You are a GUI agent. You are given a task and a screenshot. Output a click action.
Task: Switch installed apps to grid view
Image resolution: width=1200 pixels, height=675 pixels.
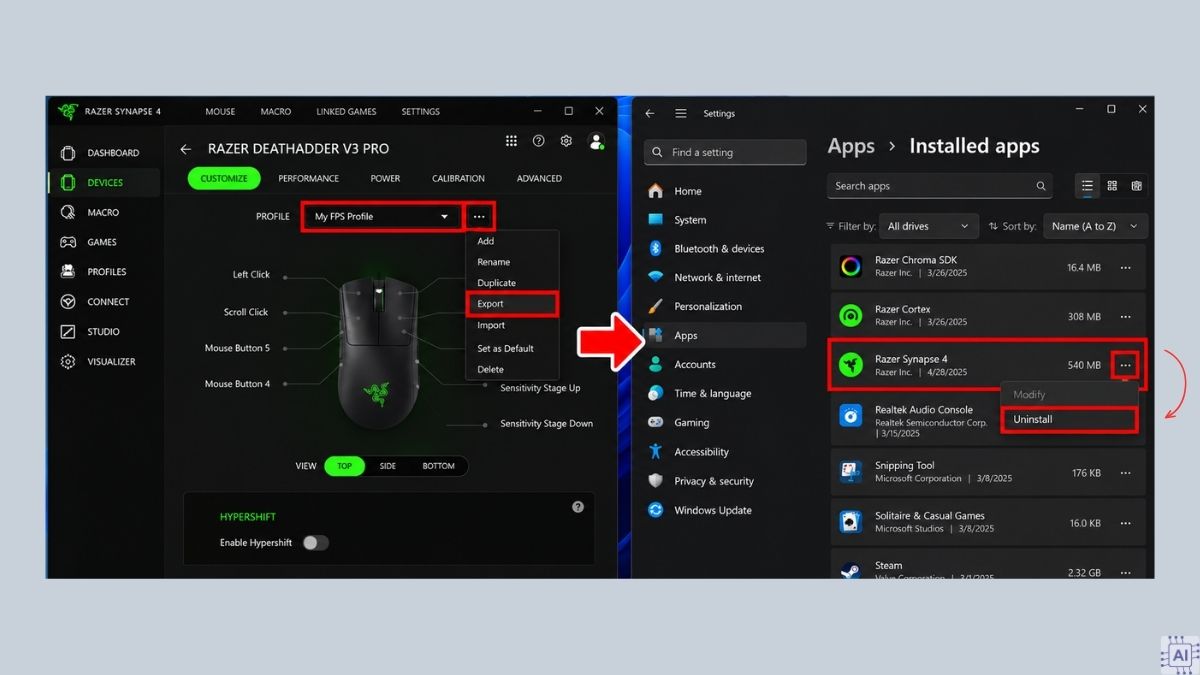coord(1112,186)
